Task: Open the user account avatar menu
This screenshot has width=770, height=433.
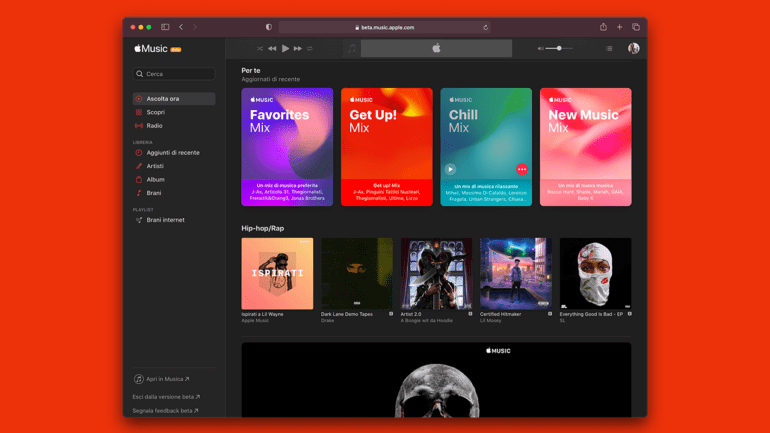Action: click(633, 48)
